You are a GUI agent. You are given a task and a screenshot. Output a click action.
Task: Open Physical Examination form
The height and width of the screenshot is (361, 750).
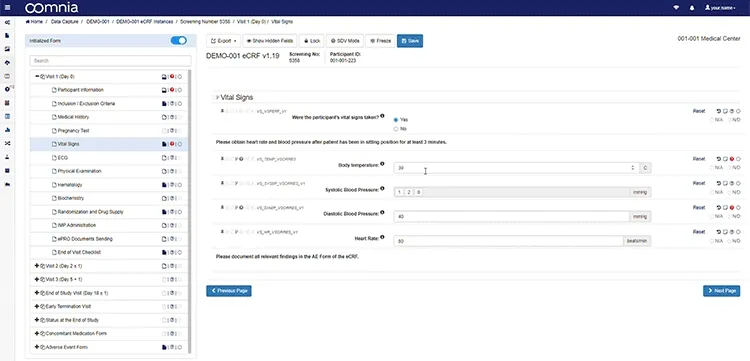coord(79,171)
